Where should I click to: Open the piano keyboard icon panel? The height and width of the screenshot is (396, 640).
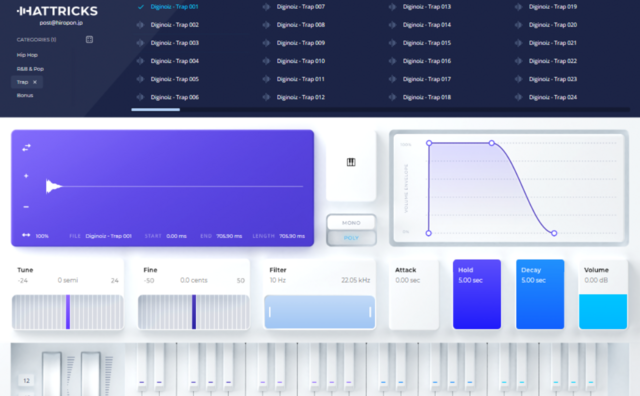(x=351, y=162)
